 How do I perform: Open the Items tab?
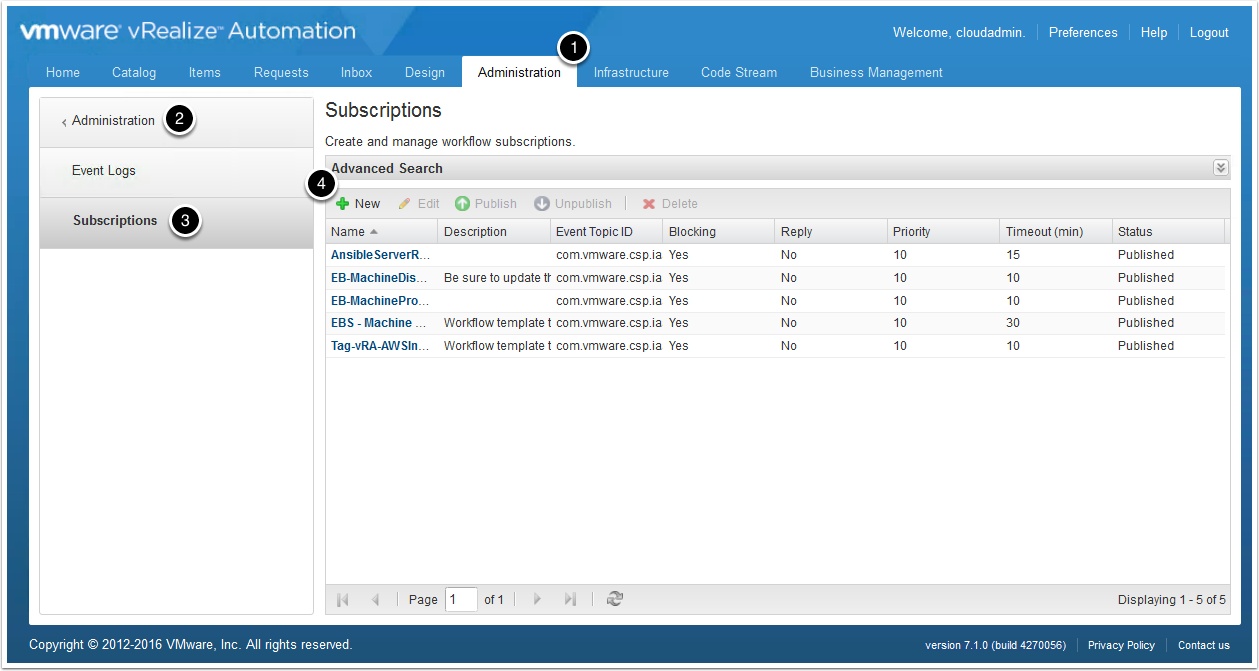pos(205,72)
